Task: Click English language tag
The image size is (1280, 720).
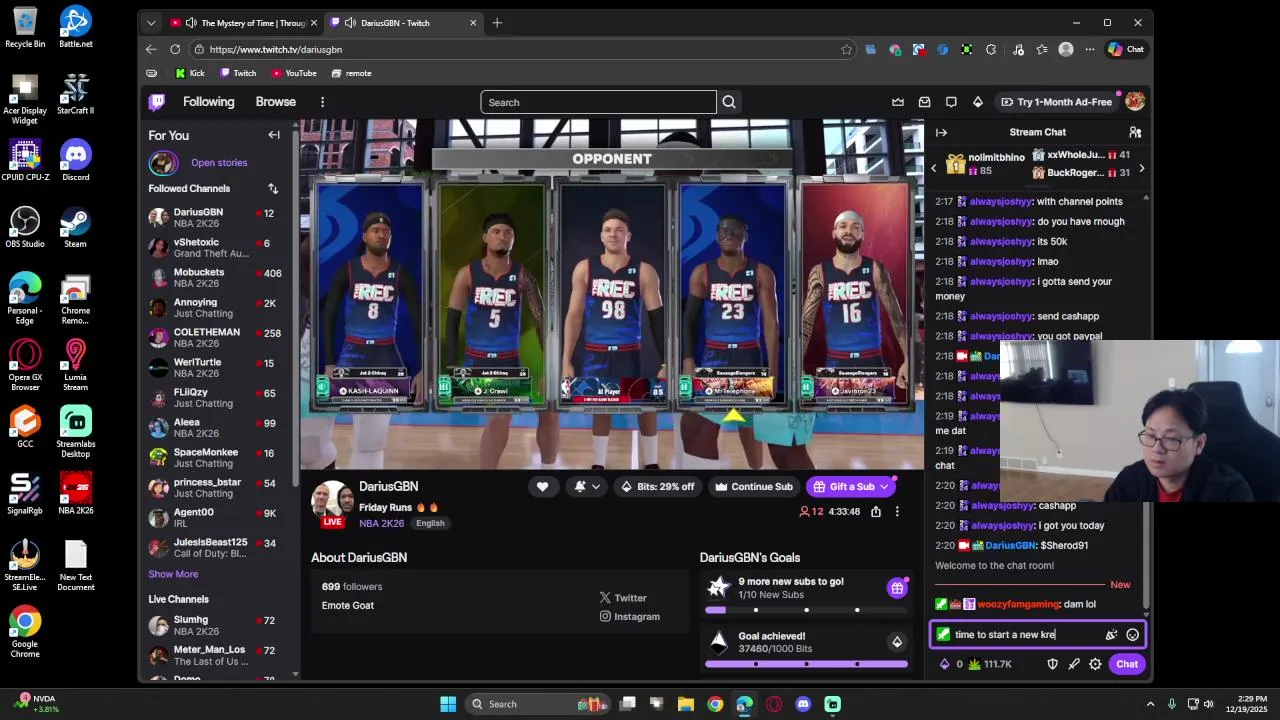Action: tap(430, 523)
